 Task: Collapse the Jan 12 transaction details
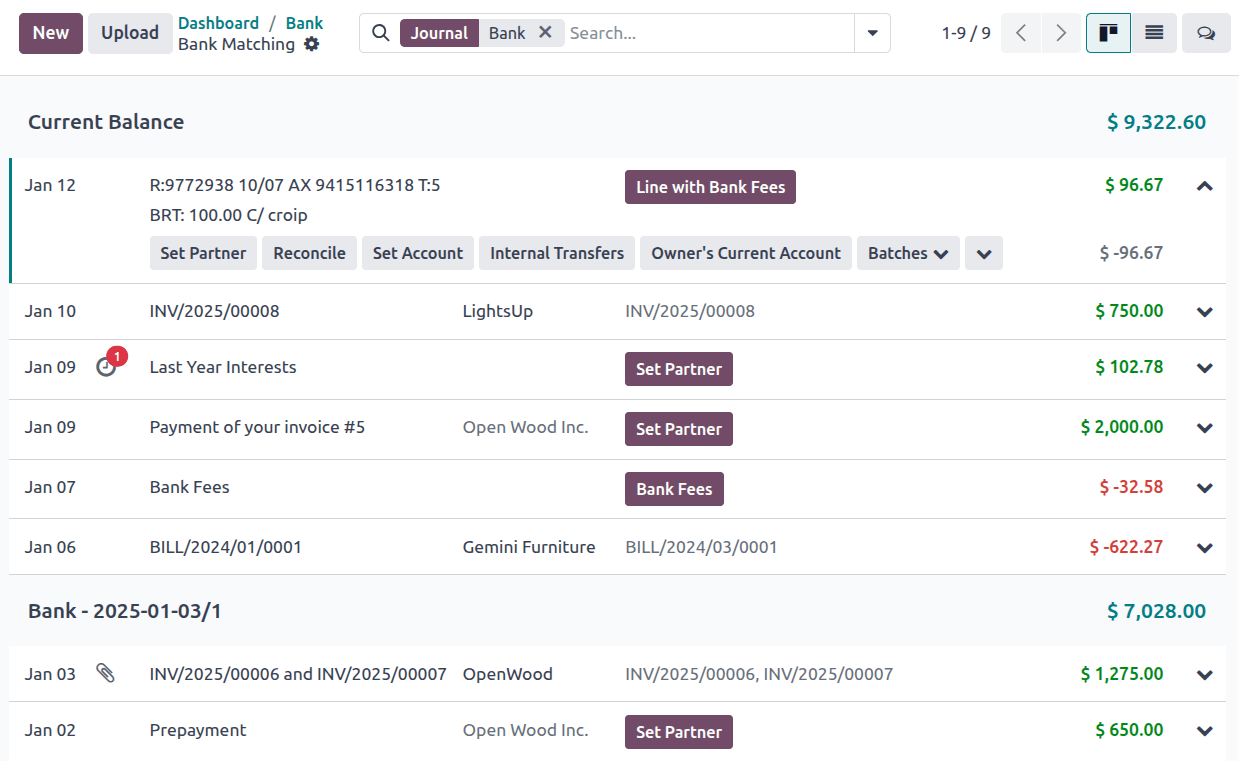point(1204,186)
